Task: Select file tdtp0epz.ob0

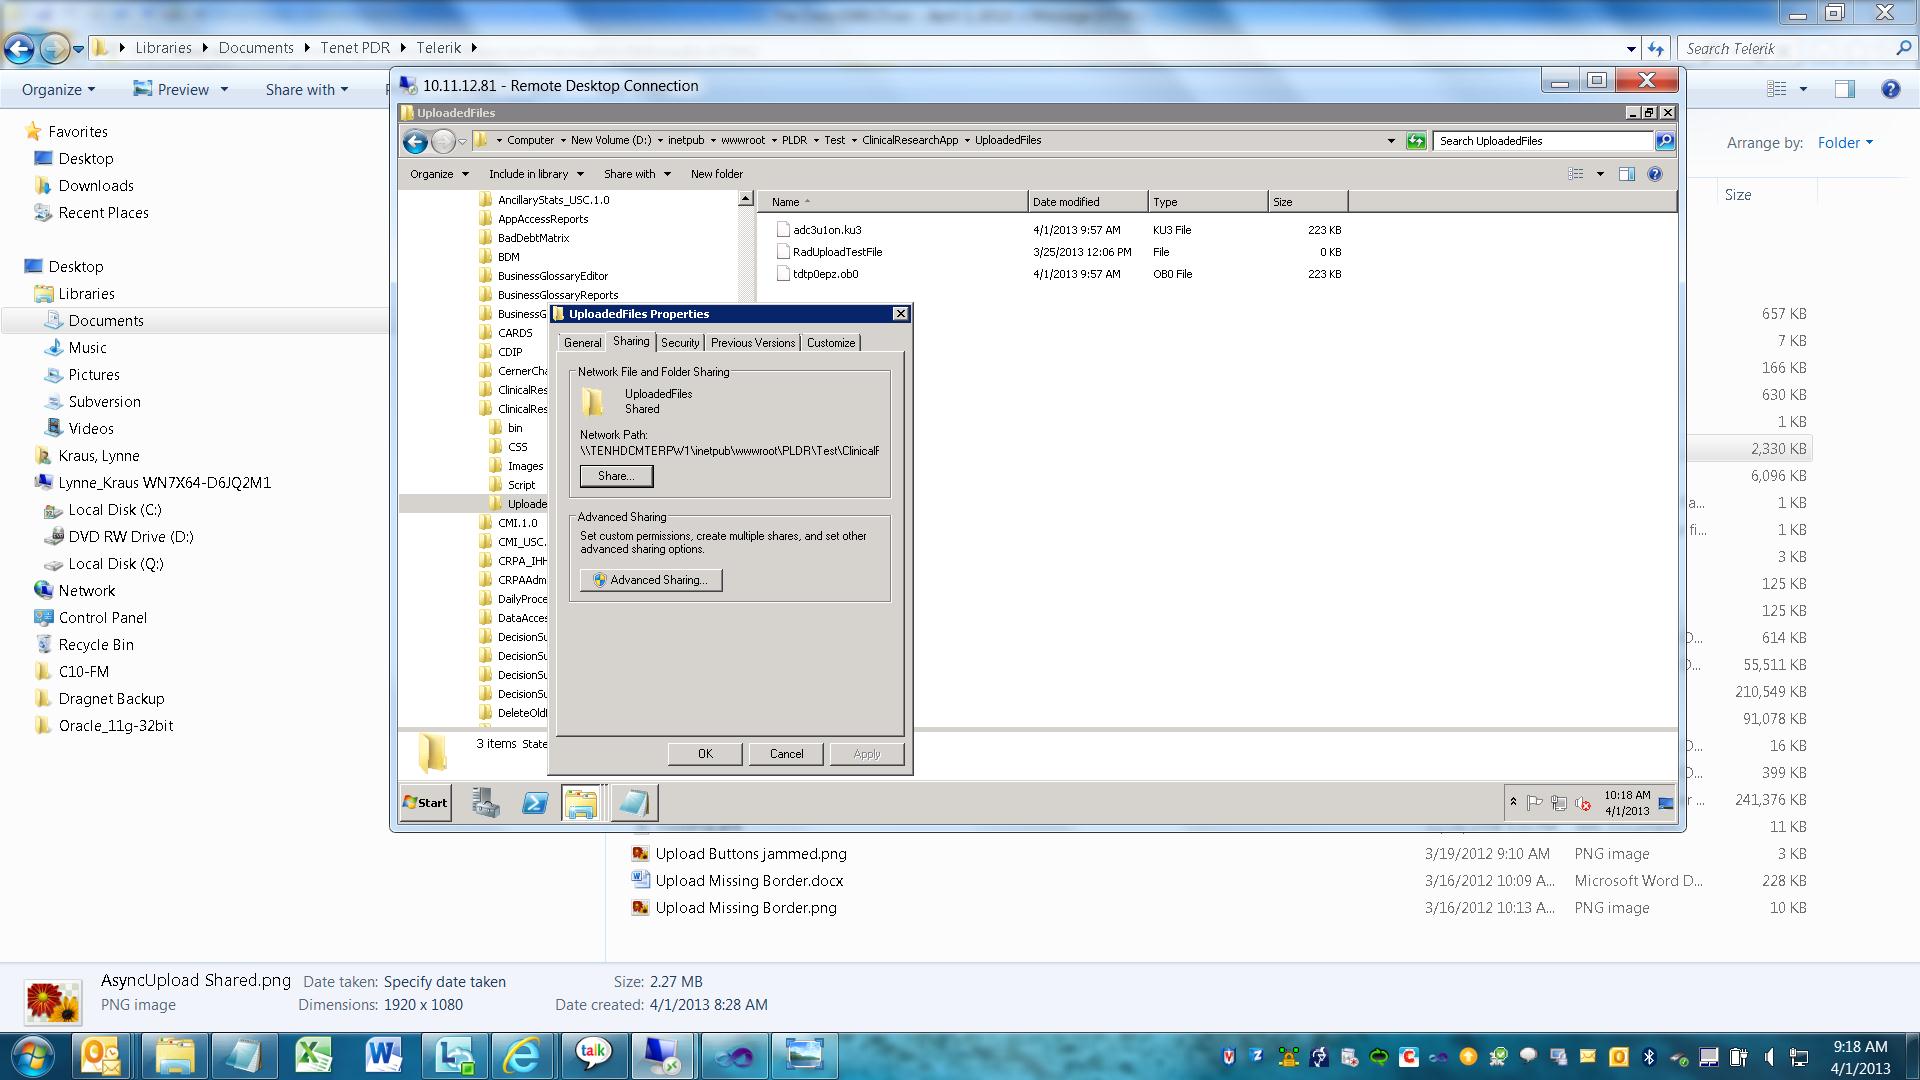Action: [825, 274]
